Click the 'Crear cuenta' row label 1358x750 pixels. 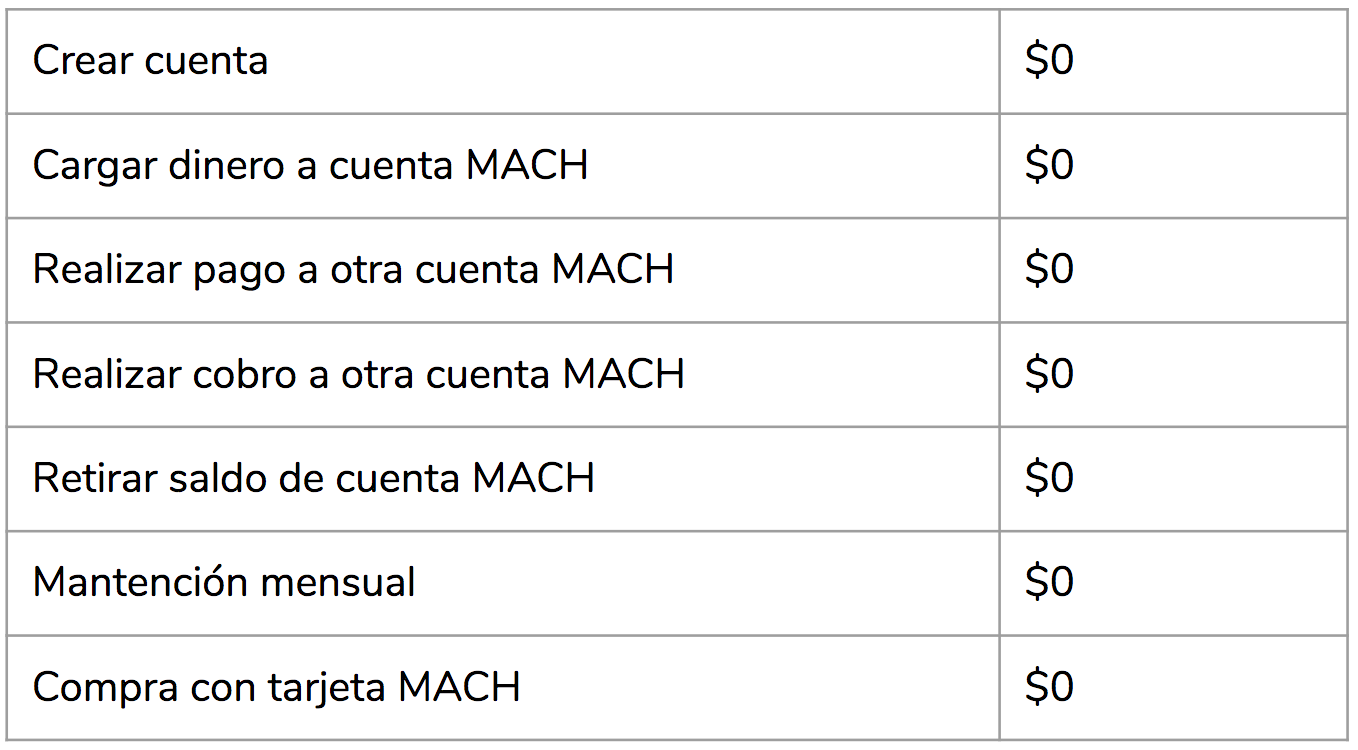[x=150, y=61]
